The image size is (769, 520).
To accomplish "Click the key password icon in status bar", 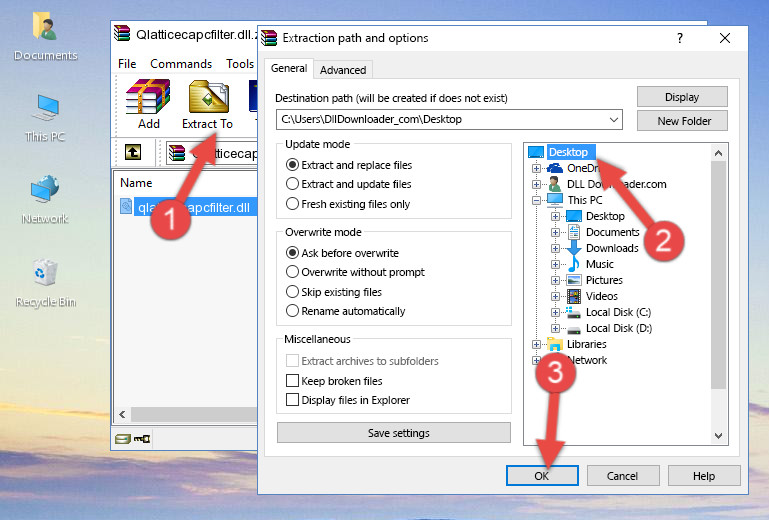I will 142,439.
